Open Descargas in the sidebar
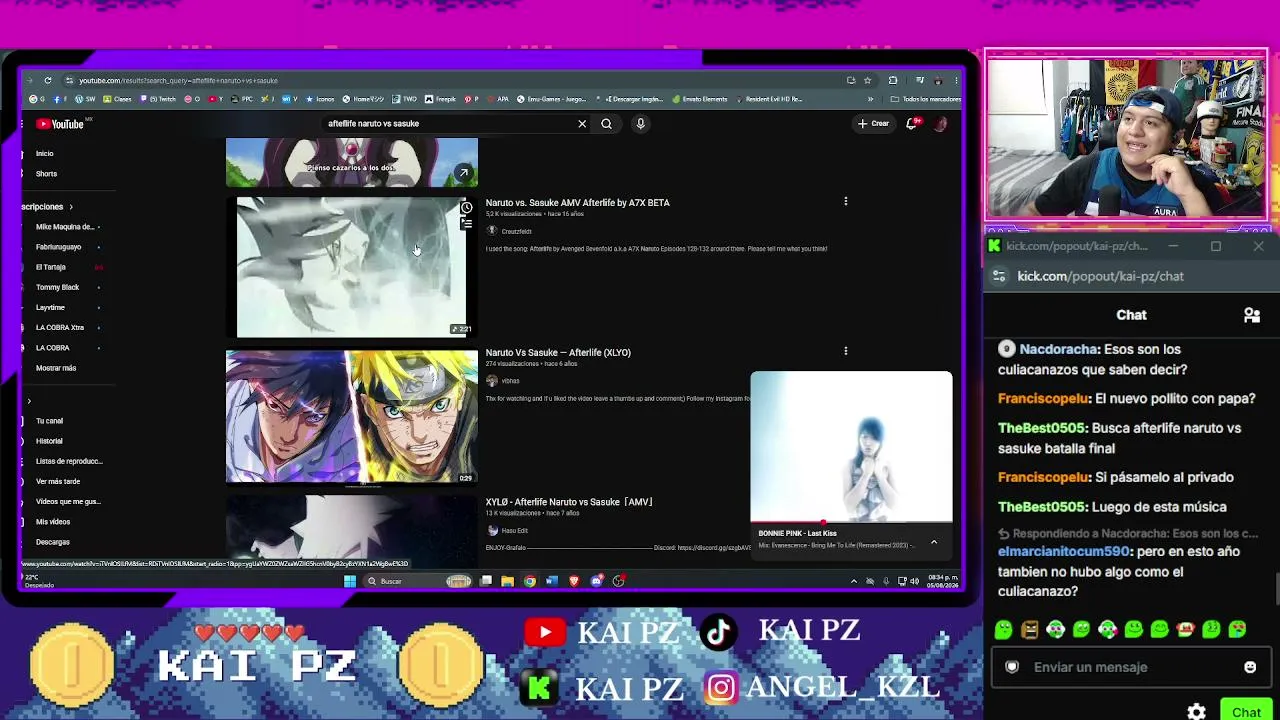 click(x=53, y=542)
